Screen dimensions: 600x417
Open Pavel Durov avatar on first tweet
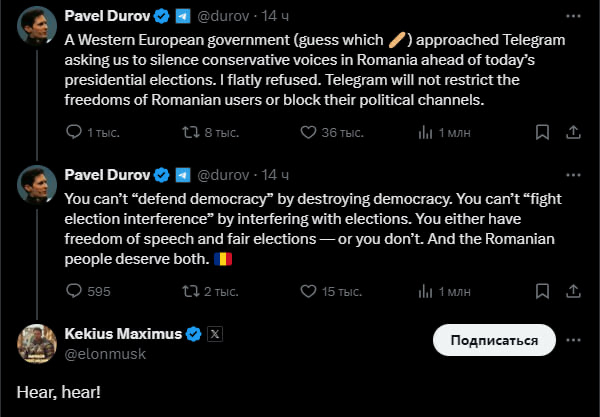click(37, 26)
